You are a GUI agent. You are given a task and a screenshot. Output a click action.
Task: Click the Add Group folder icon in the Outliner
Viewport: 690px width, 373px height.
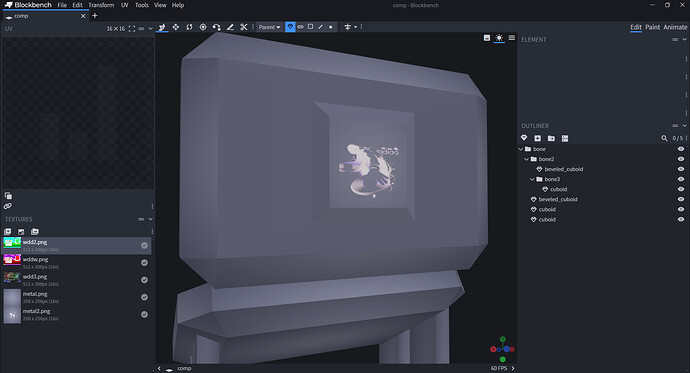coord(551,138)
